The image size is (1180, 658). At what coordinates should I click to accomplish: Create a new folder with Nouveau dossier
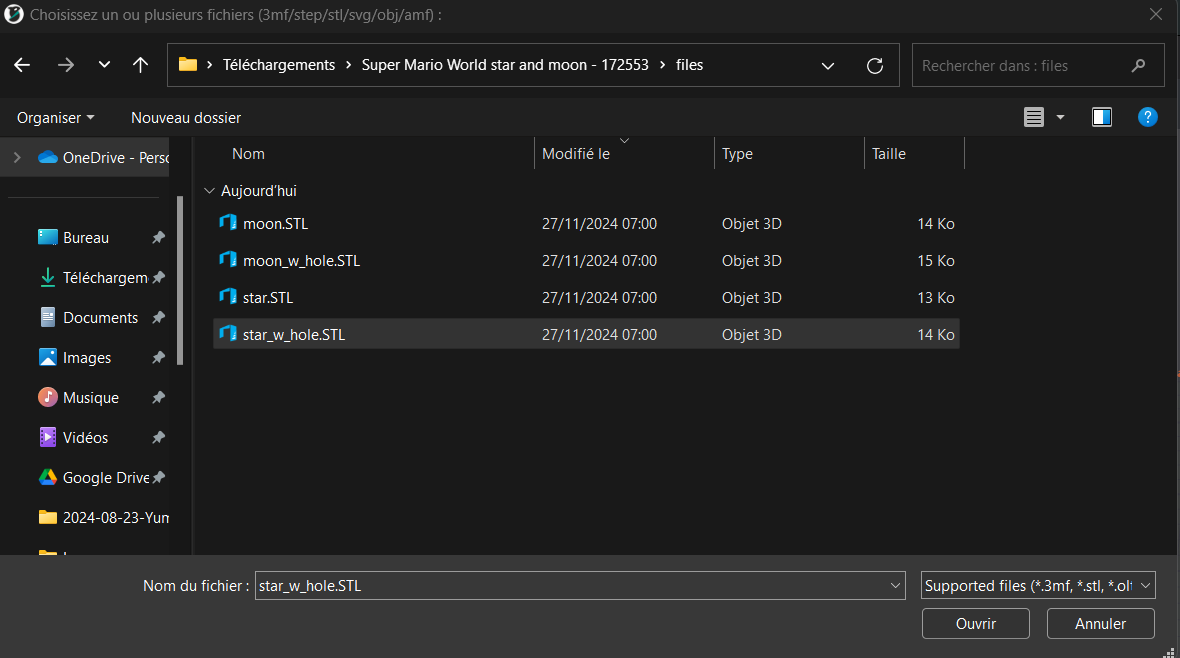pyautogui.click(x=186, y=117)
